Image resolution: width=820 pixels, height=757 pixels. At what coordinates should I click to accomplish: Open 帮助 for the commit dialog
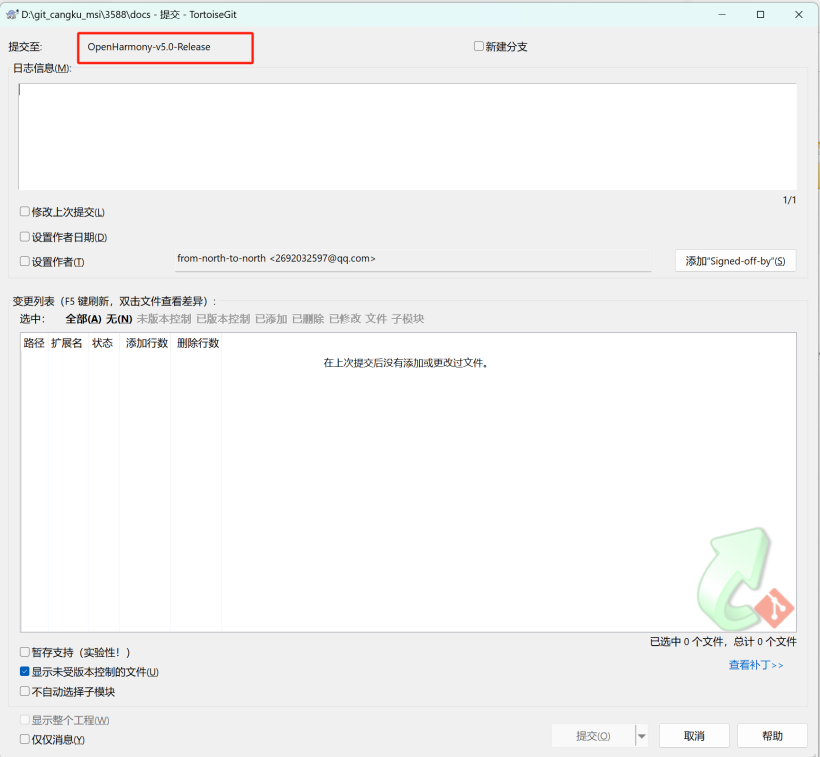pyautogui.click(x=772, y=736)
